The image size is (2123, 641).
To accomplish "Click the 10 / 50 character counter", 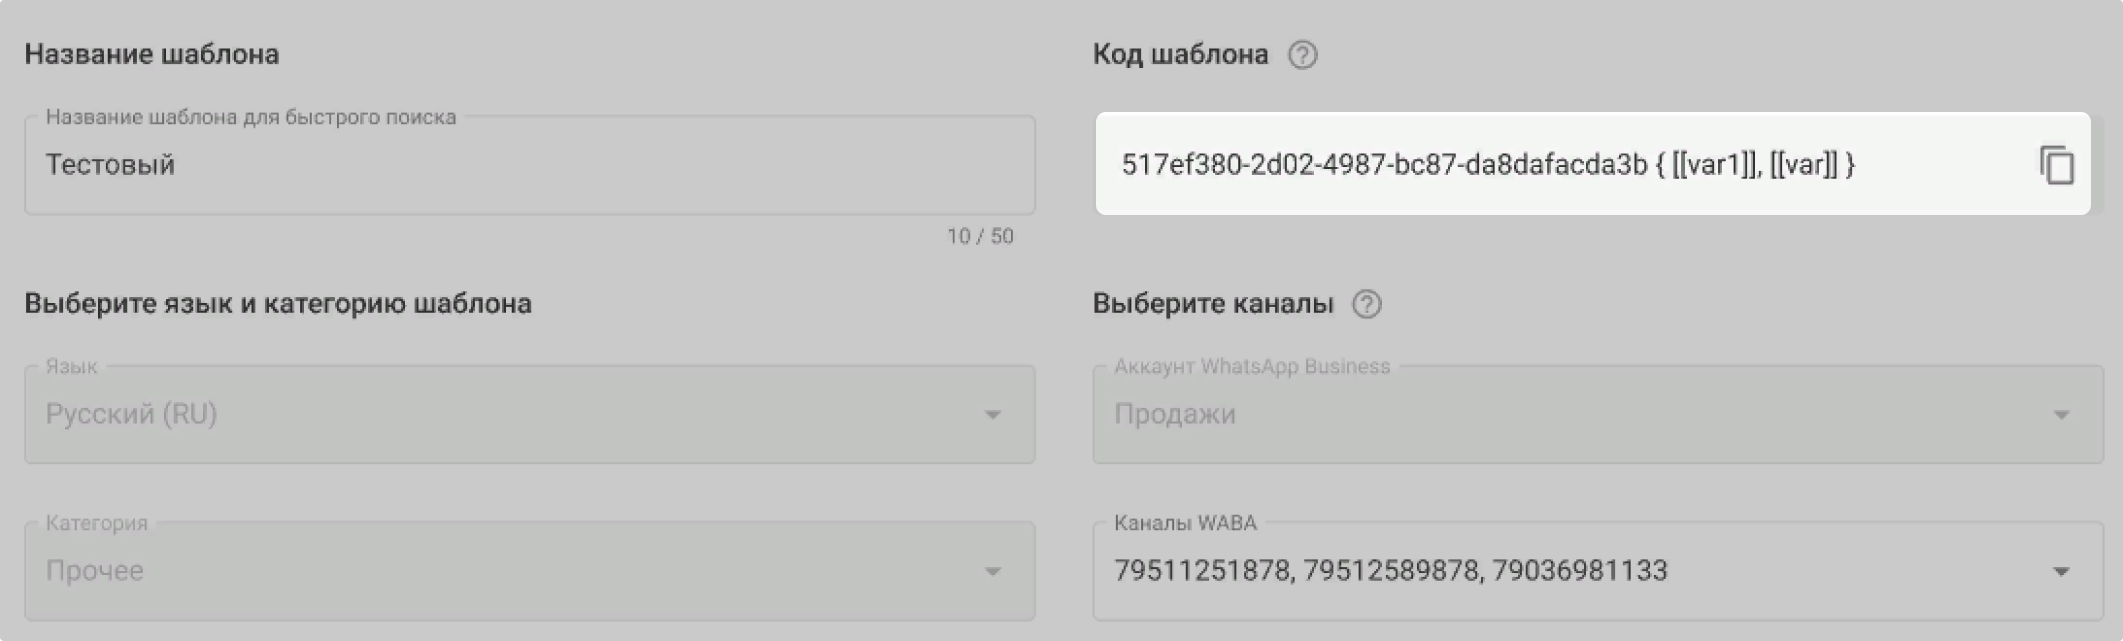I will pyautogui.click(x=980, y=237).
